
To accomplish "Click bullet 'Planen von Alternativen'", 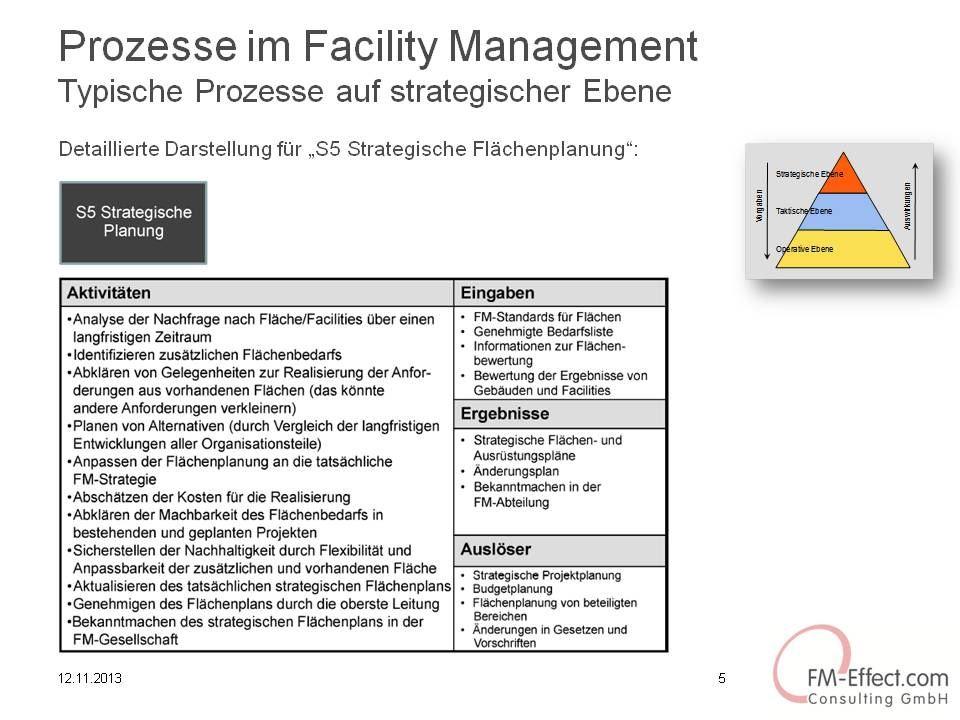I will click(x=253, y=435).
